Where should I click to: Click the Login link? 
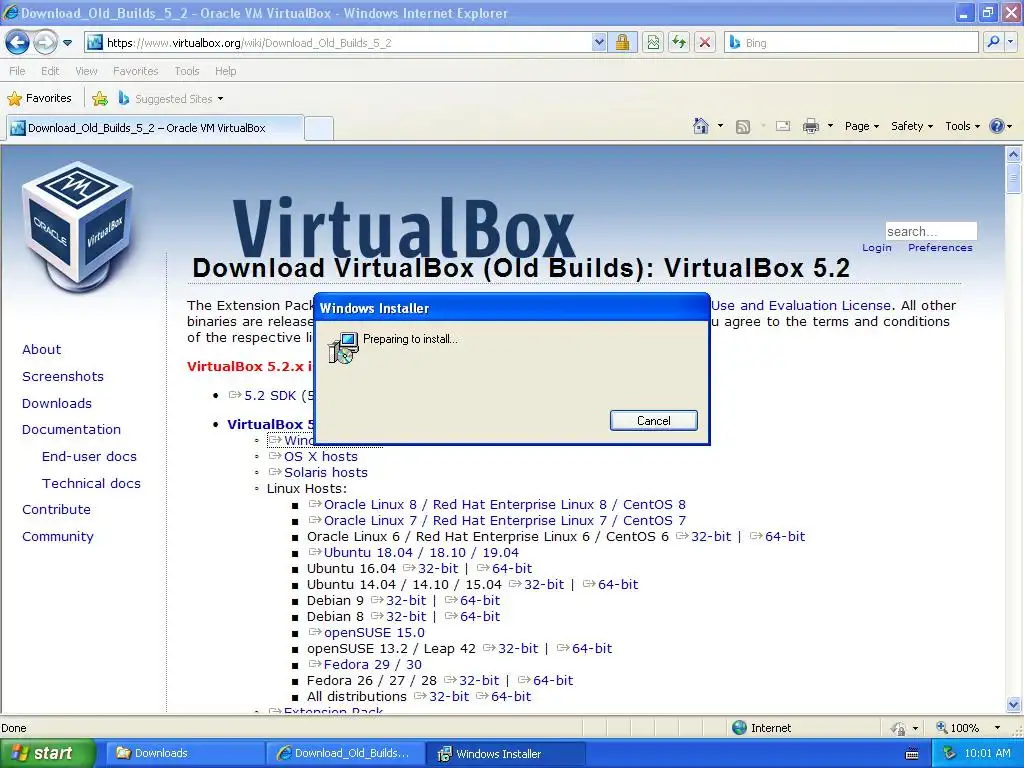[876, 248]
